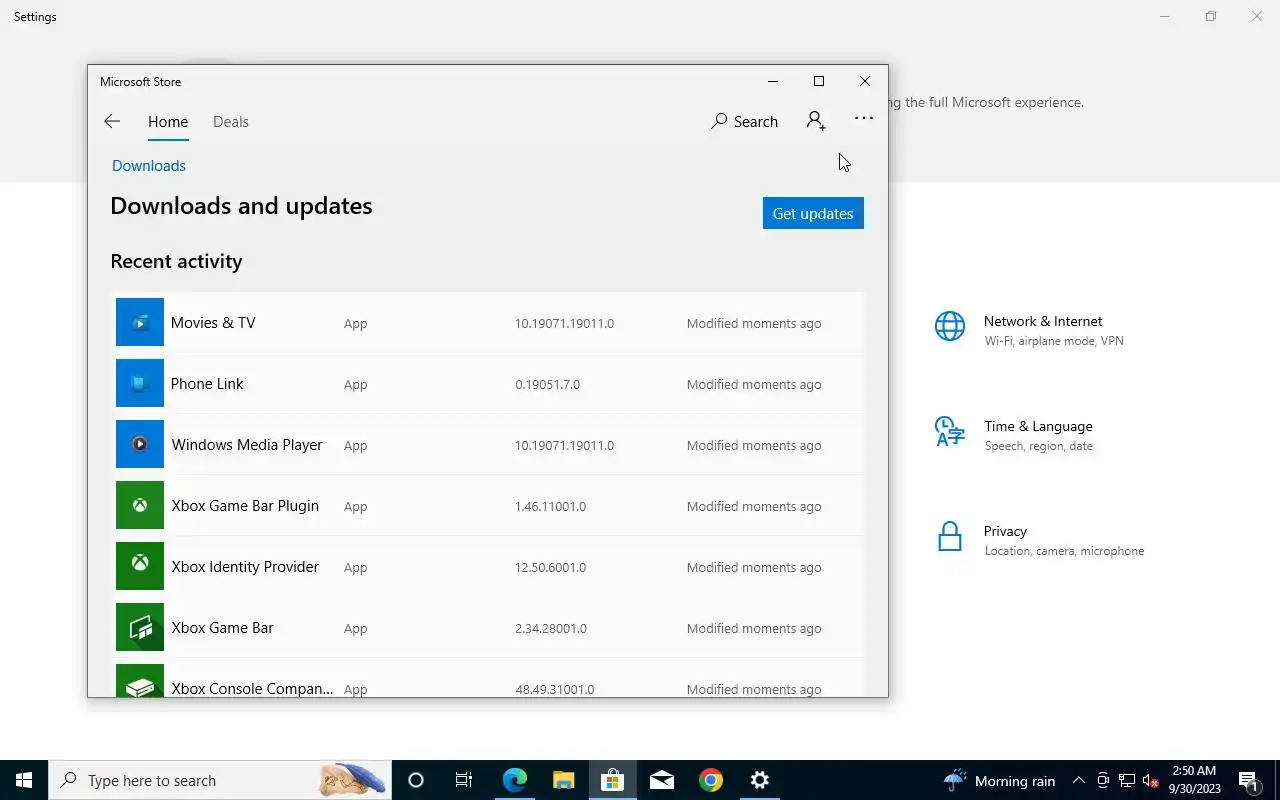Maximize the Microsoft Store window
Viewport: 1280px width, 800px height.
click(x=819, y=81)
